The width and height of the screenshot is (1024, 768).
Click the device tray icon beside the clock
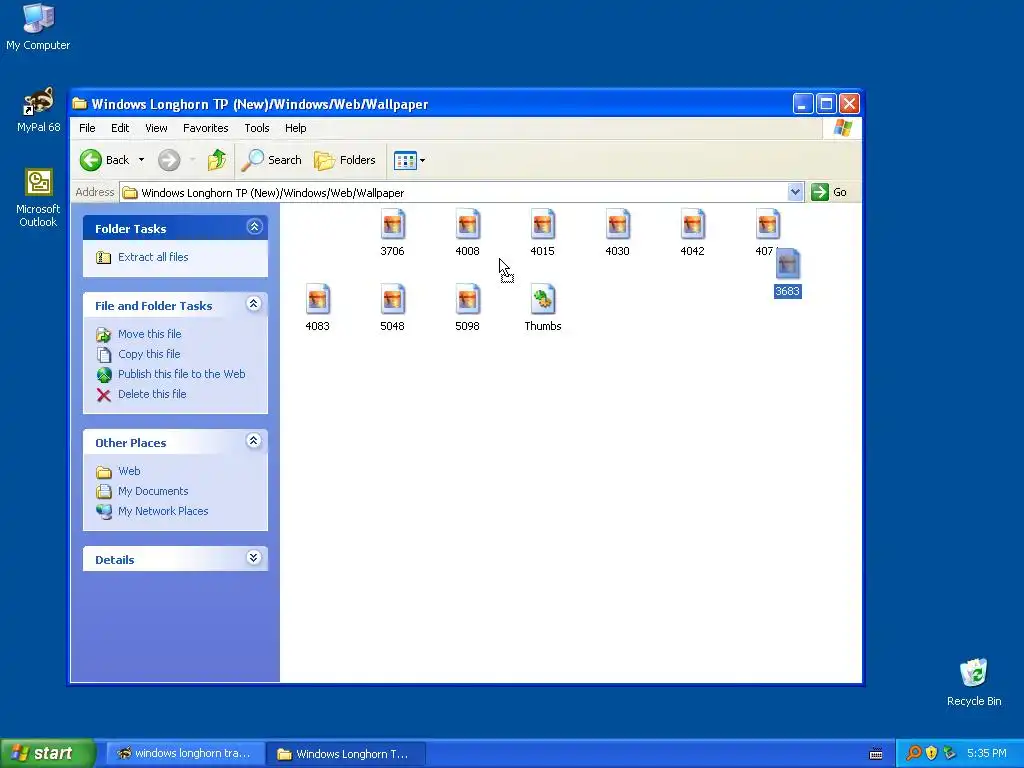coord(950,754)
